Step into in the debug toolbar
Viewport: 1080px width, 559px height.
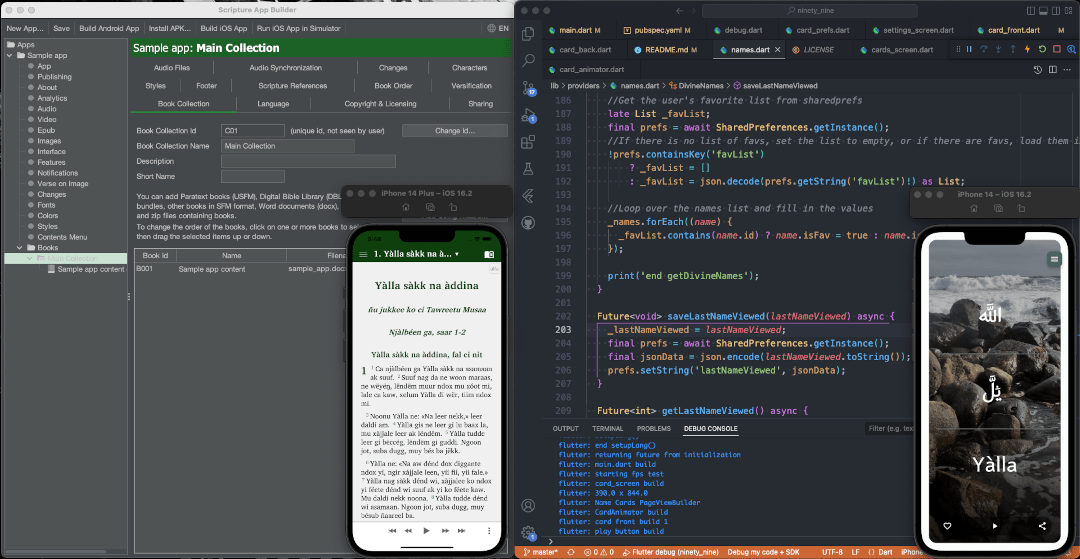pyautogui.click(x=998, y=50)
